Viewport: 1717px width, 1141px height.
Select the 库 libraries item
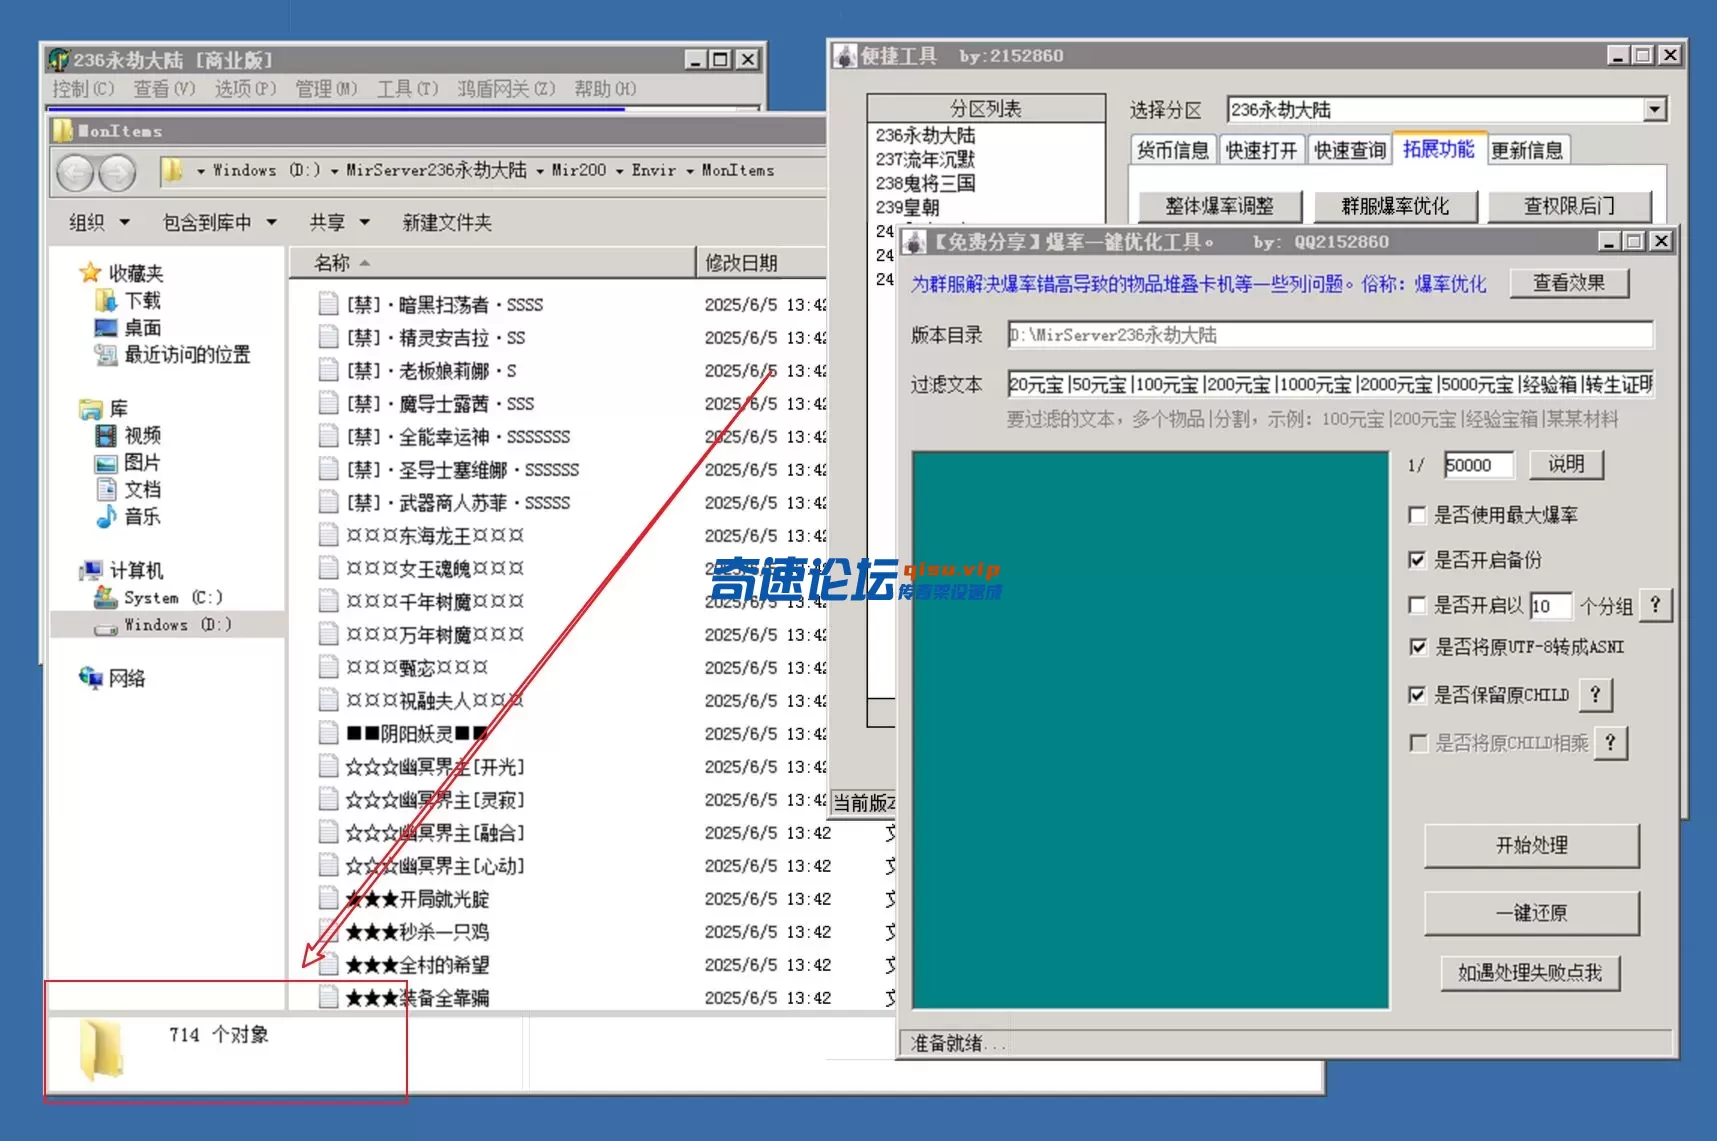point(104,408)
